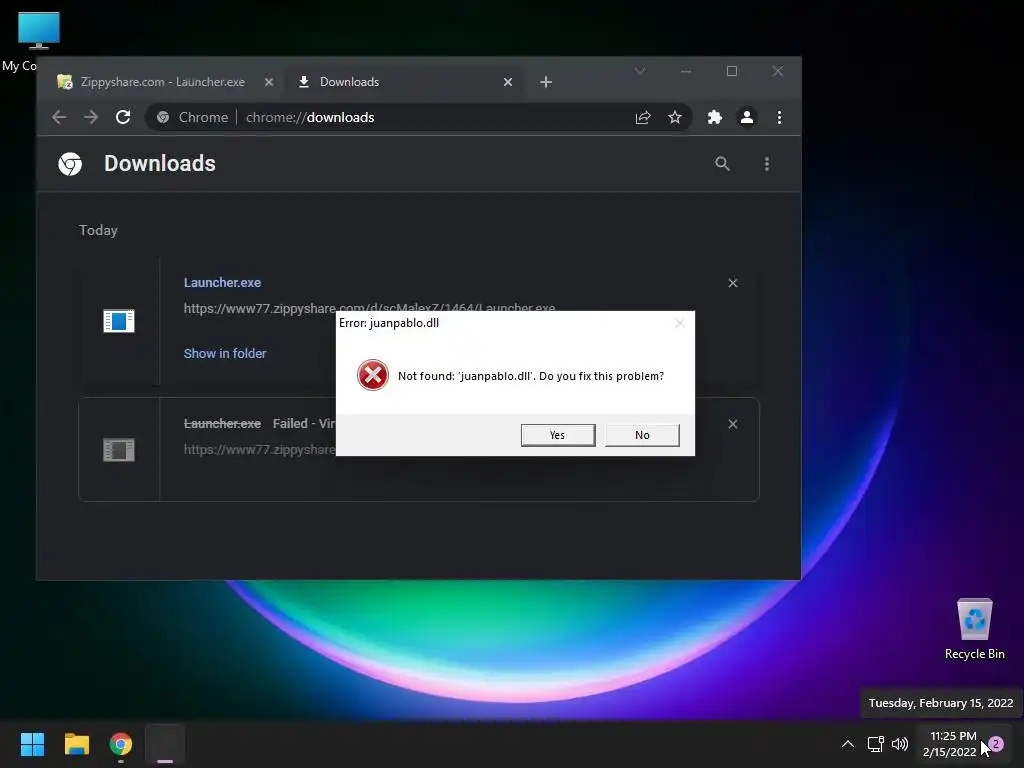Search downloads with magnifier icon
Image resolution: width=1024 pixels, height=768 pixels.
pos(722,164)
